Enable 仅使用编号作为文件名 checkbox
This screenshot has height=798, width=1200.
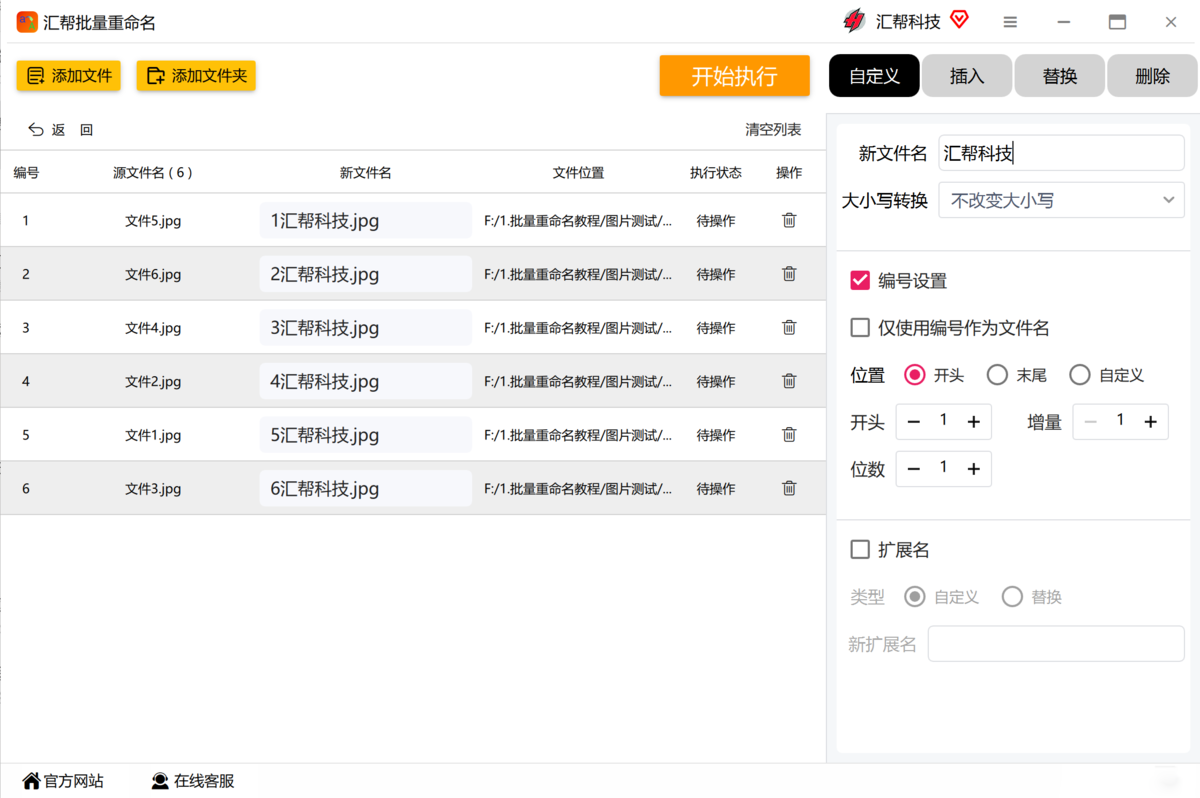860,328
